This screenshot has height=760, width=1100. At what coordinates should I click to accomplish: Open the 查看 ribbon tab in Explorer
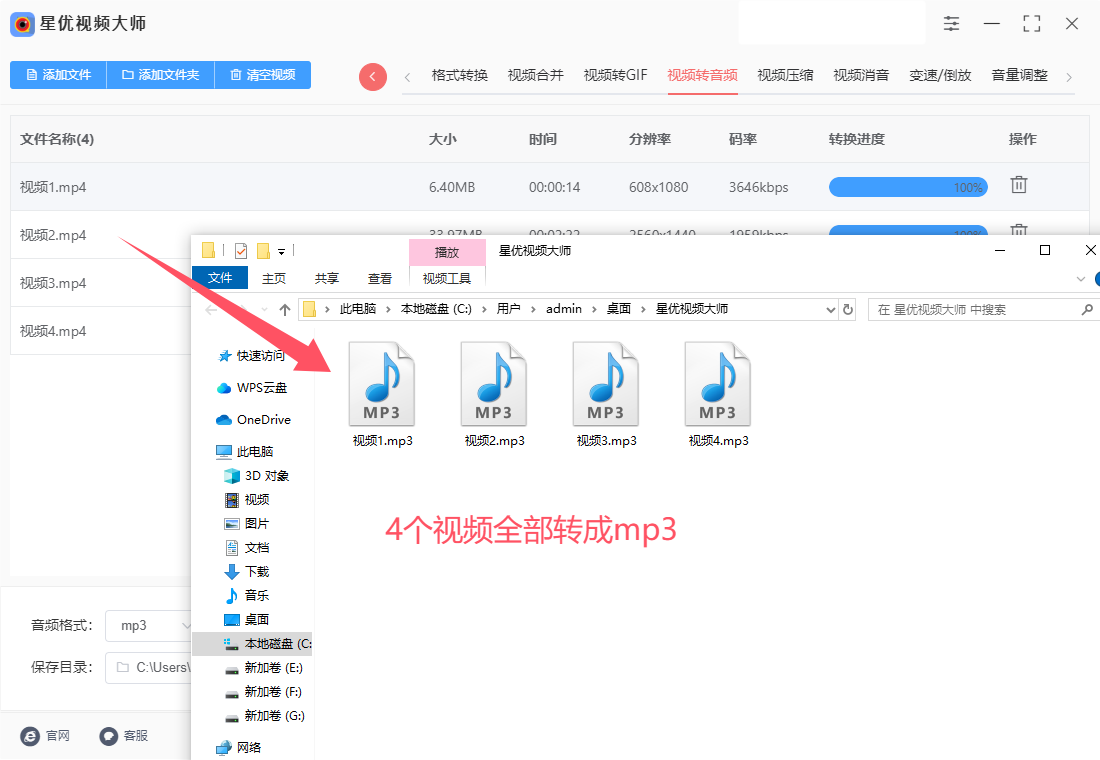pyautogui.click(x=380, y=279)
